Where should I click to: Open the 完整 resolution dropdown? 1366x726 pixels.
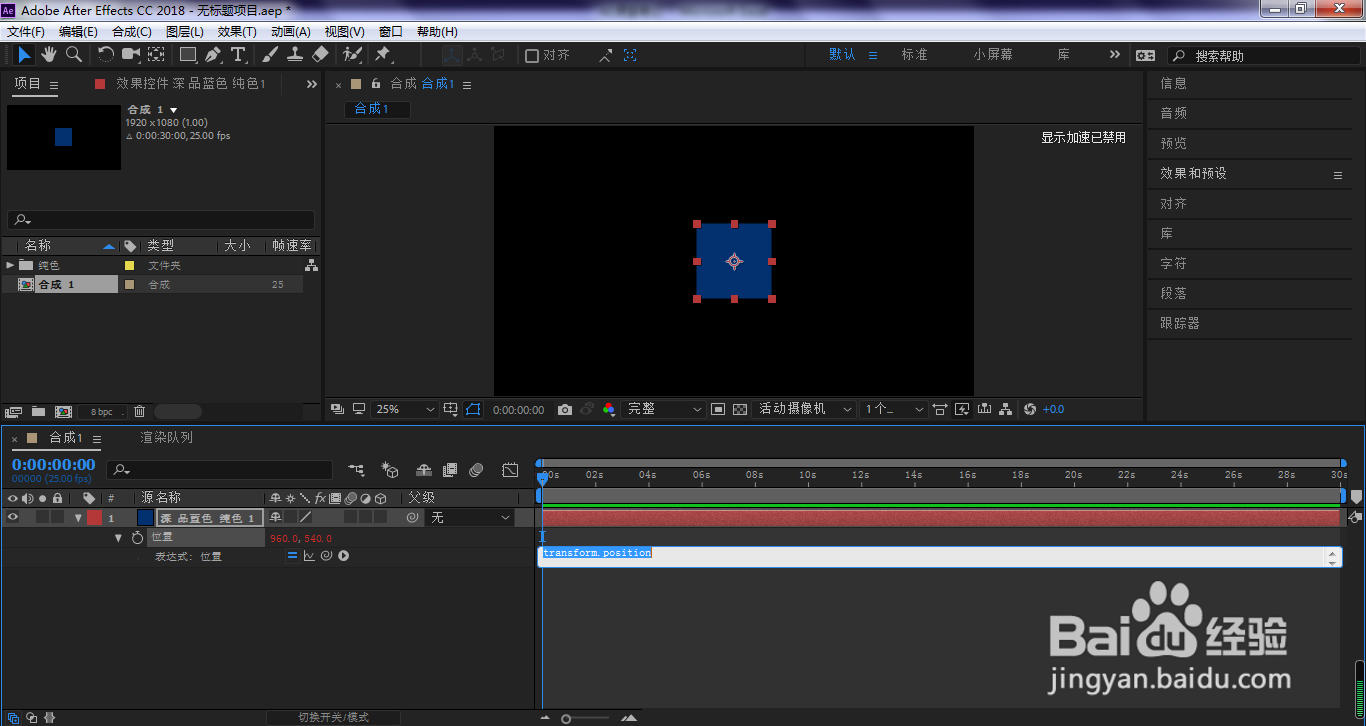click(664, 409)
